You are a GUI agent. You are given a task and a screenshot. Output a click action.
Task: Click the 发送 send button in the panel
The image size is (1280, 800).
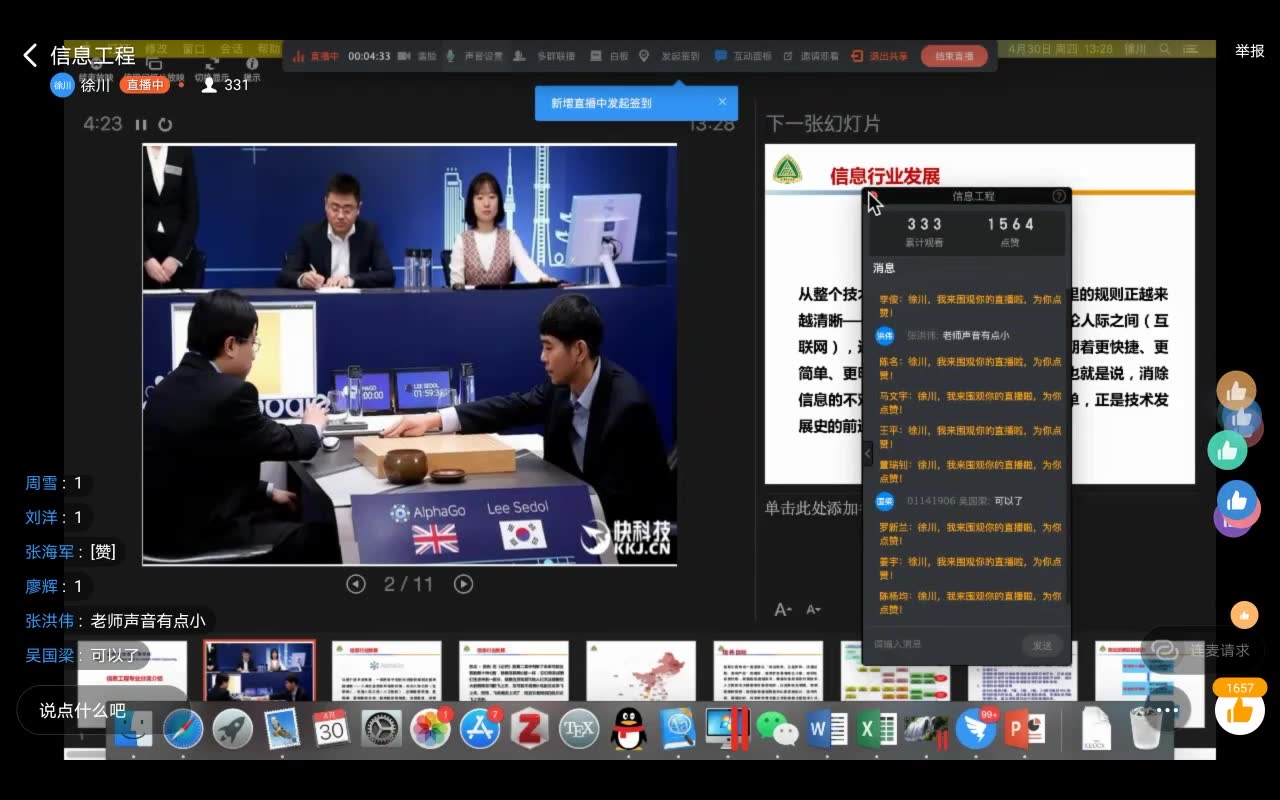(x=1042, y=645)
